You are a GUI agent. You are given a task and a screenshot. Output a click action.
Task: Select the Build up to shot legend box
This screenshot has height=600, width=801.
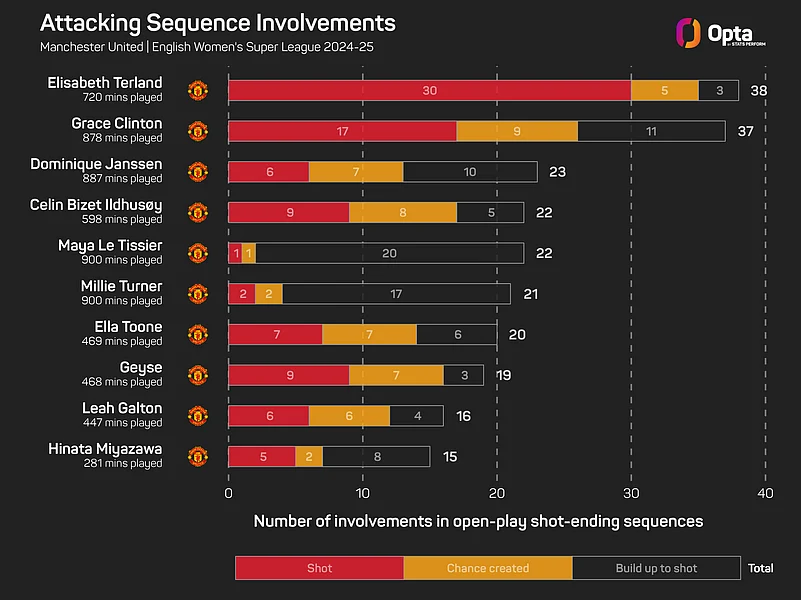(656, 568)
